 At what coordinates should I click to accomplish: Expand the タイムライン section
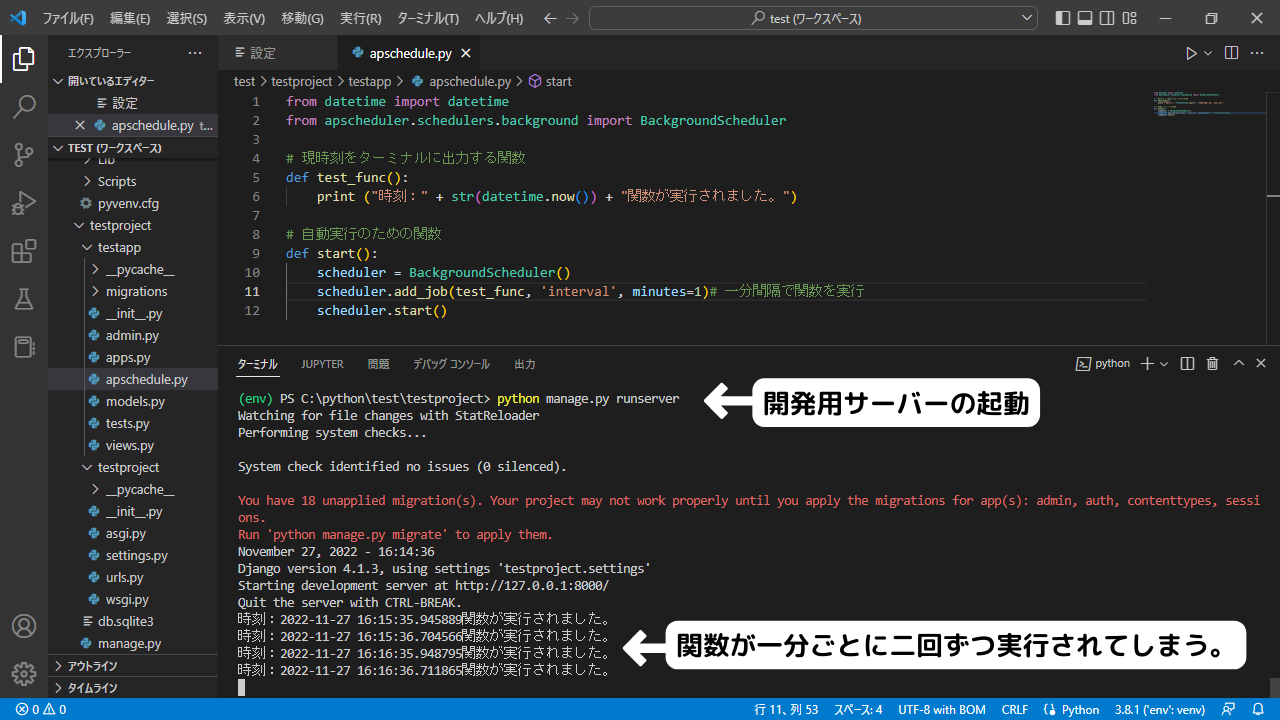tap(133, 688)
